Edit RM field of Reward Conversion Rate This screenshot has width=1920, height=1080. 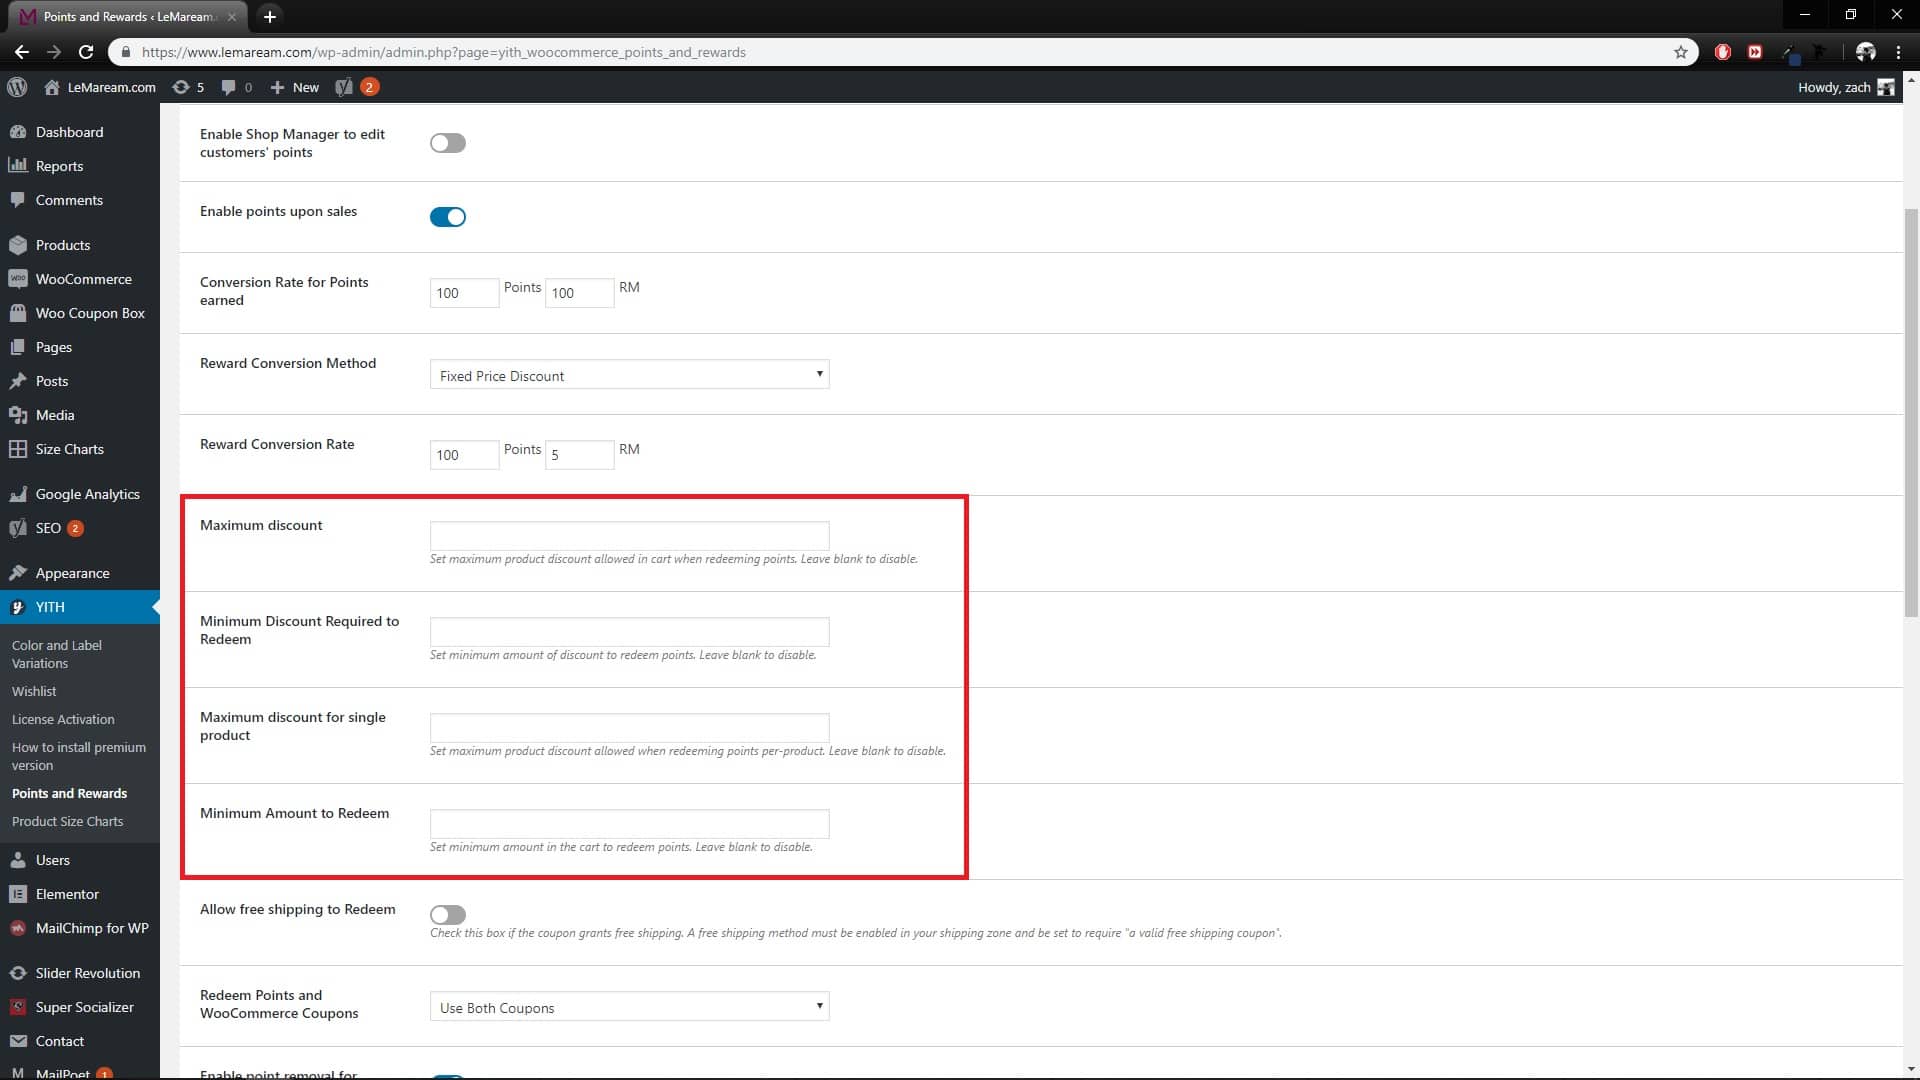point(579,455)
